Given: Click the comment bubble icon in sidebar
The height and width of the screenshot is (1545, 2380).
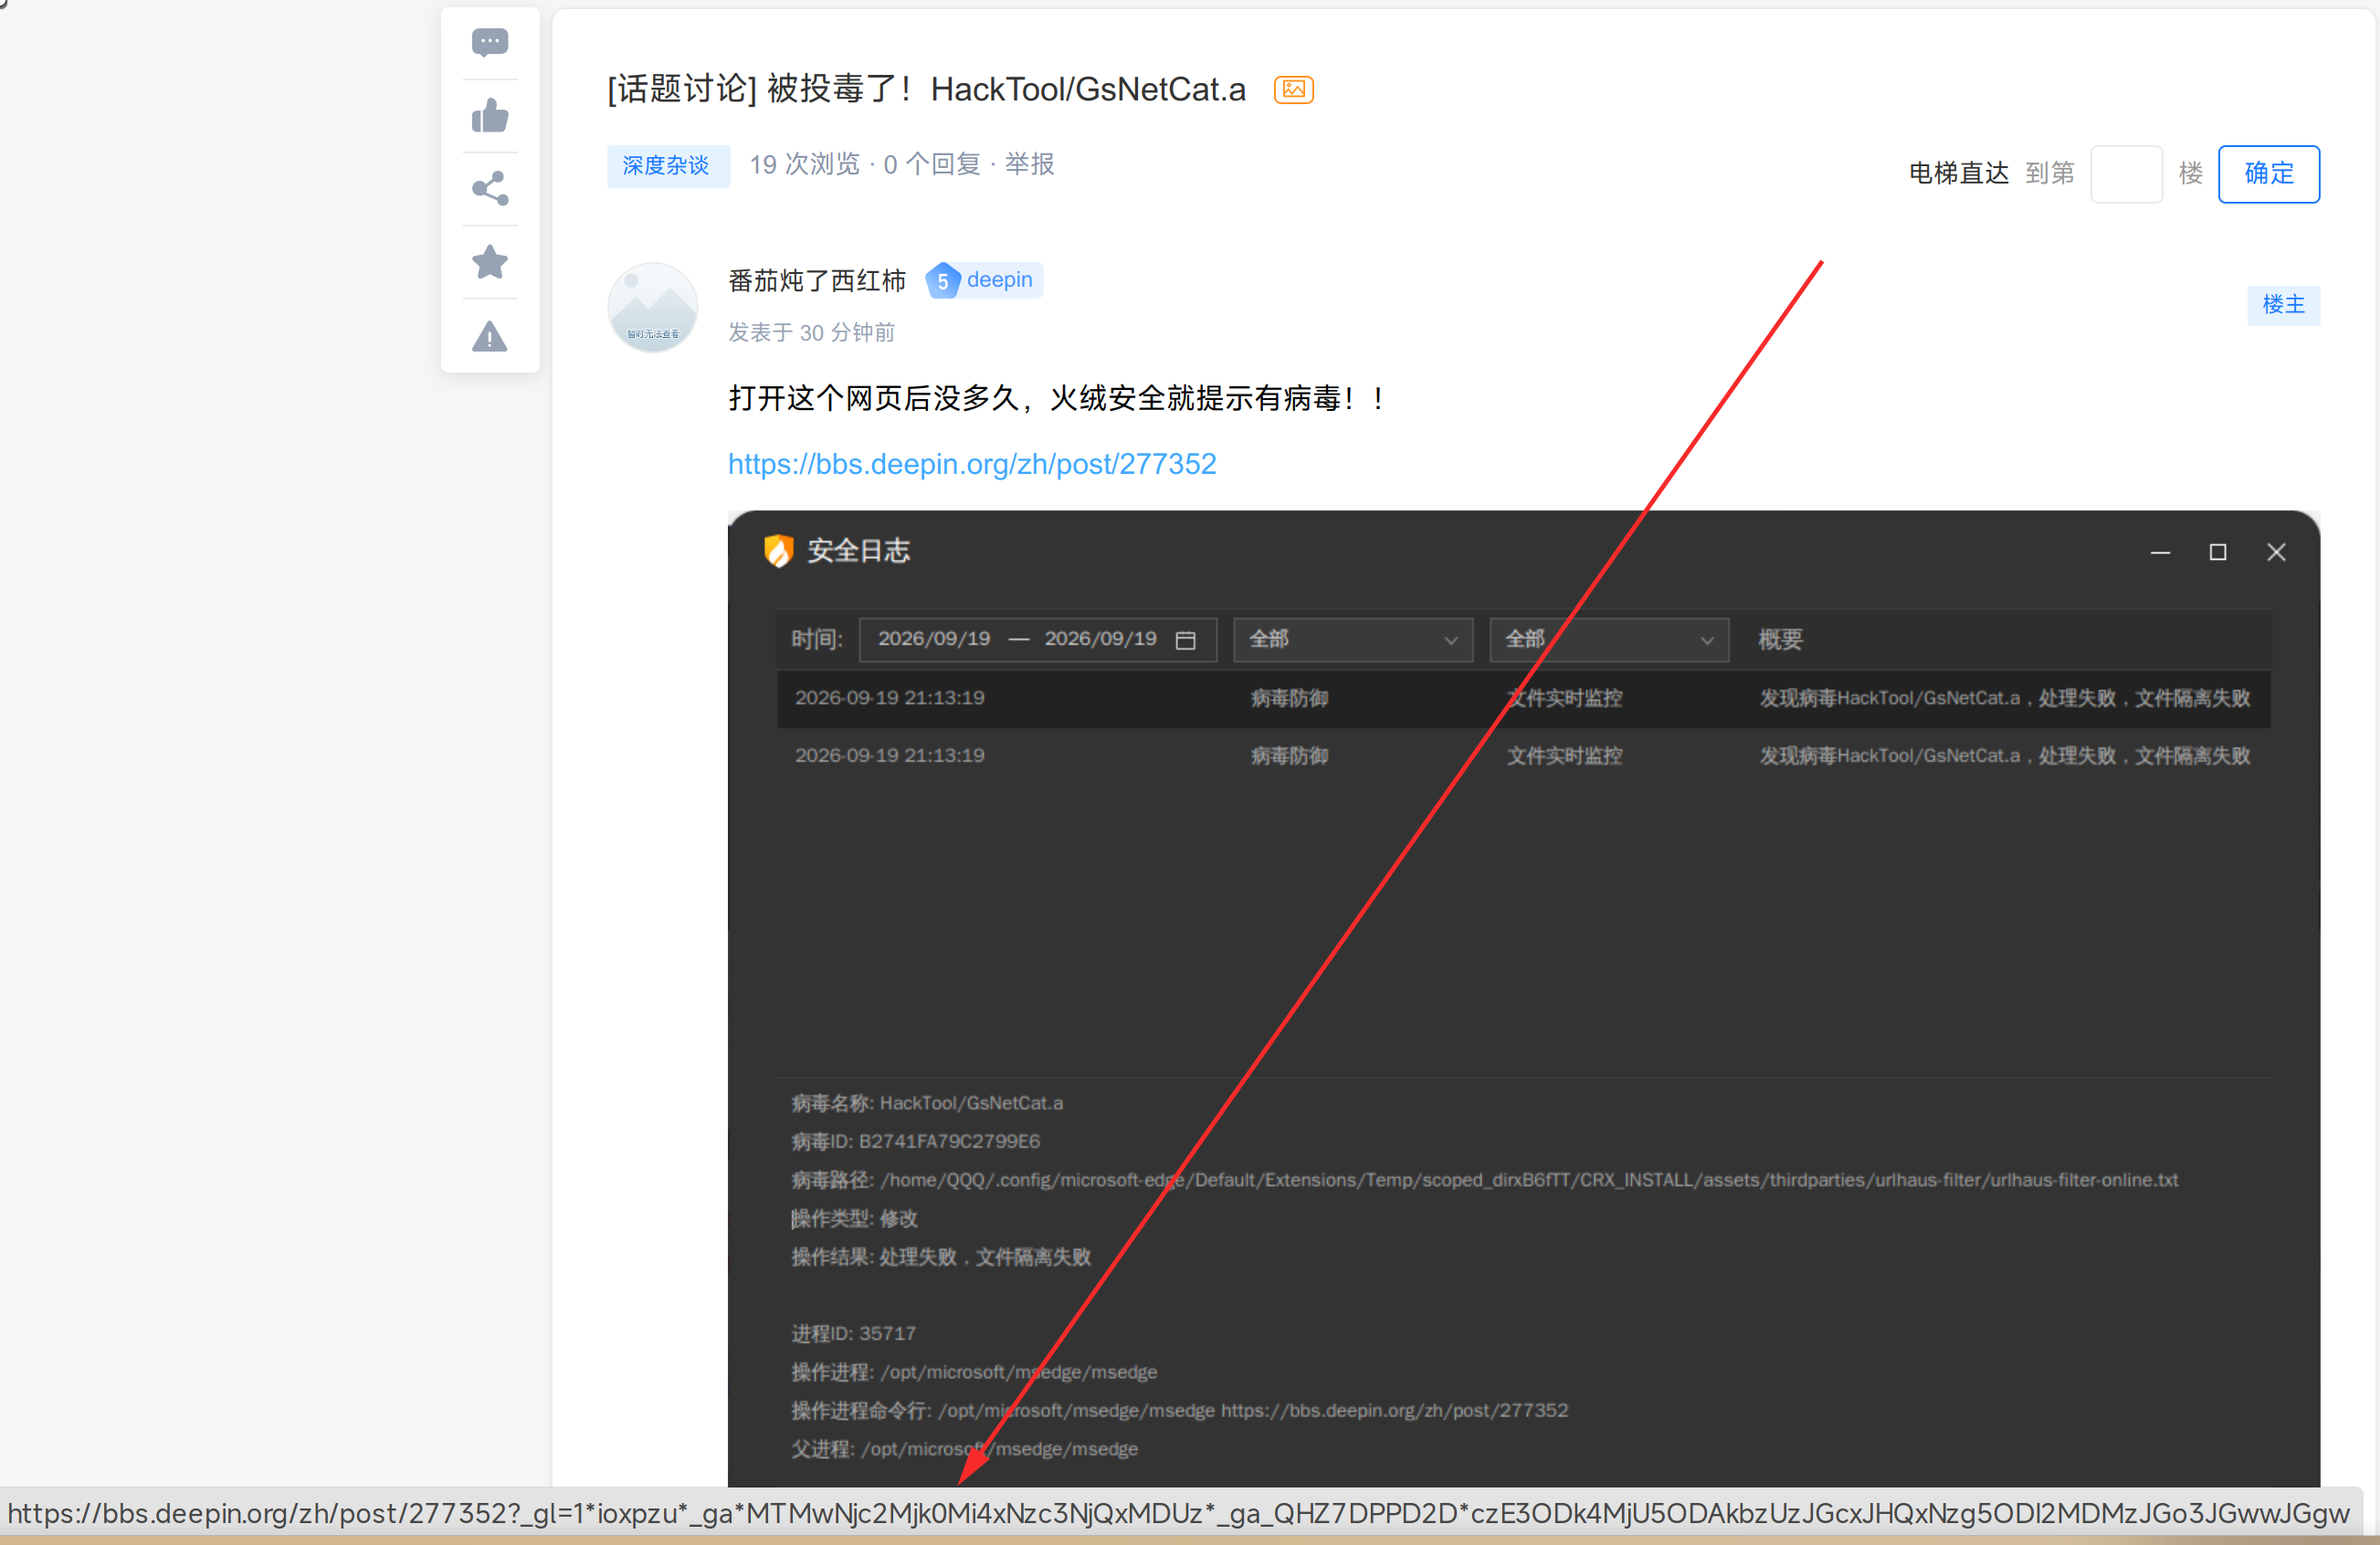Looking at the screenshot, I should [x=490, y=42].
